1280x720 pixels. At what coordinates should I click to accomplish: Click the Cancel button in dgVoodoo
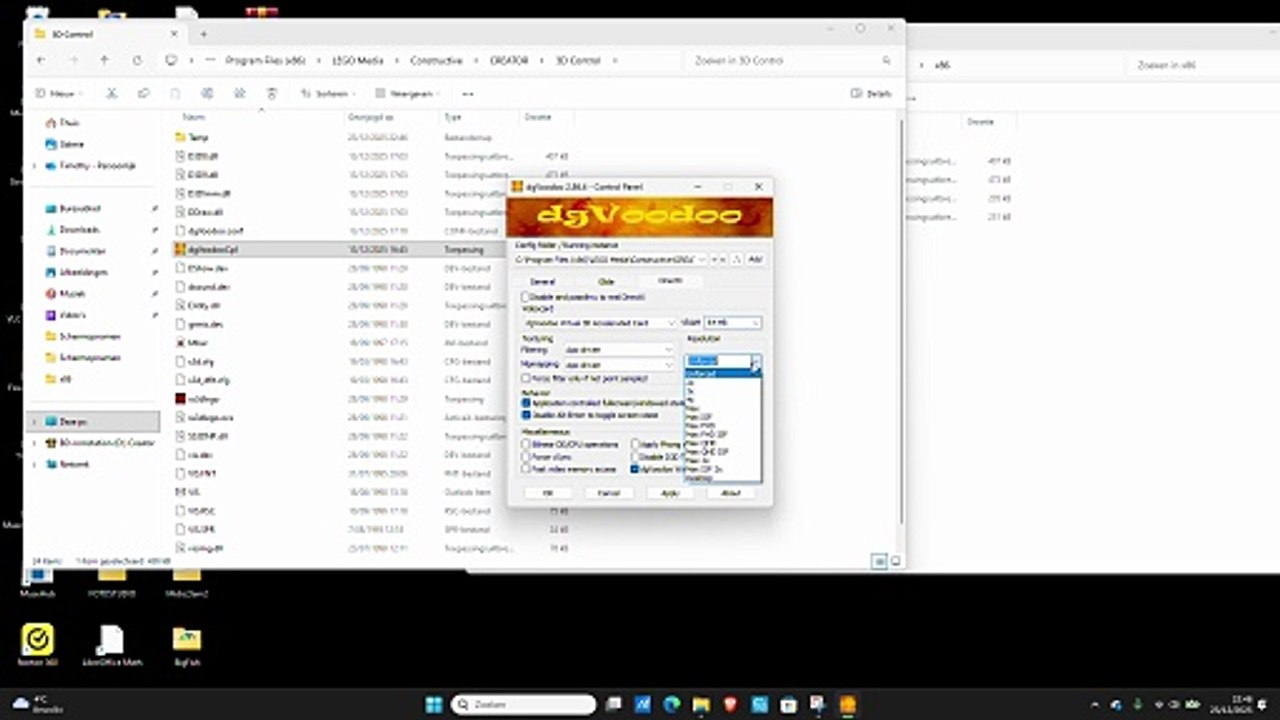pos(608,493)
